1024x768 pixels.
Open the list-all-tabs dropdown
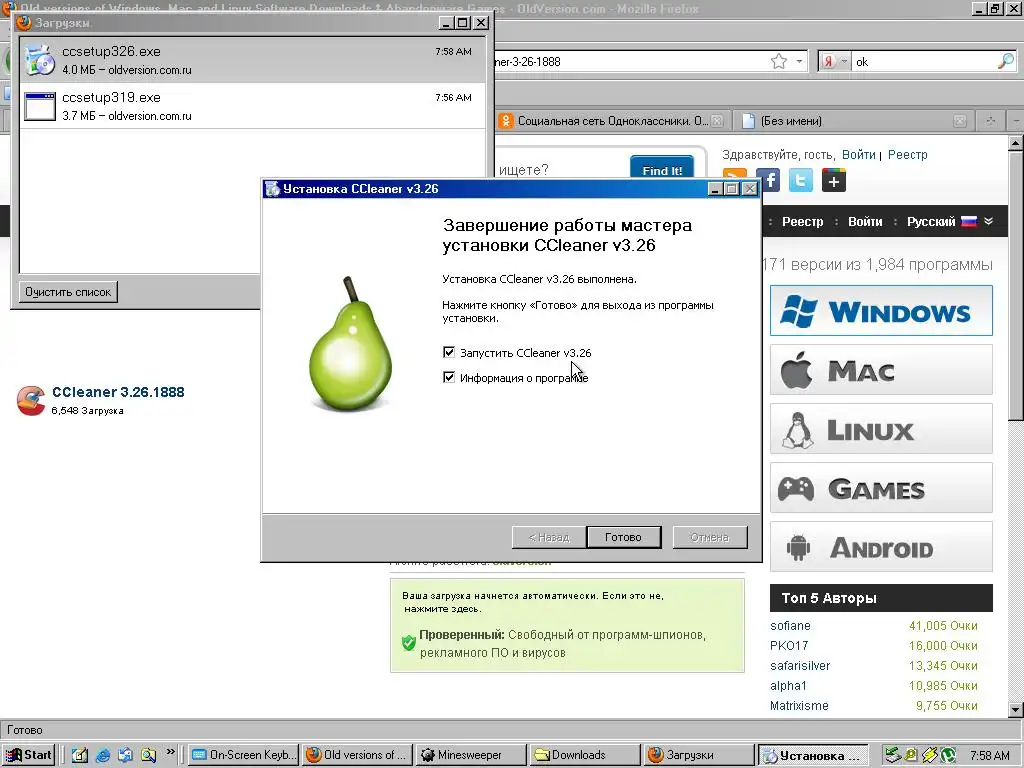(1016, 121)
